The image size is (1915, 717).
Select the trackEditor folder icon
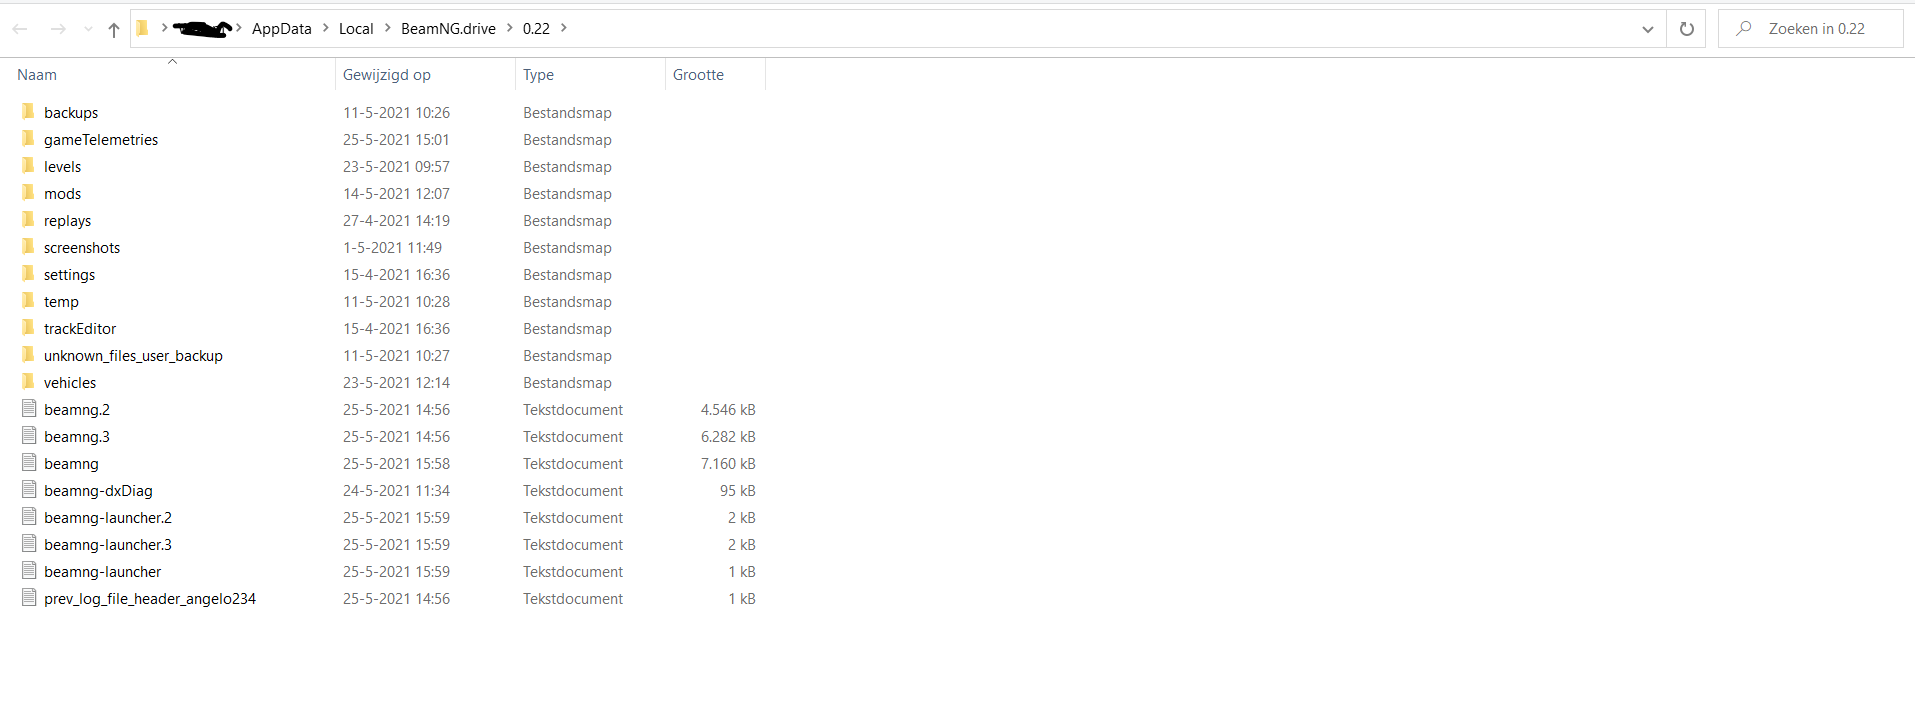click(28, 327)
